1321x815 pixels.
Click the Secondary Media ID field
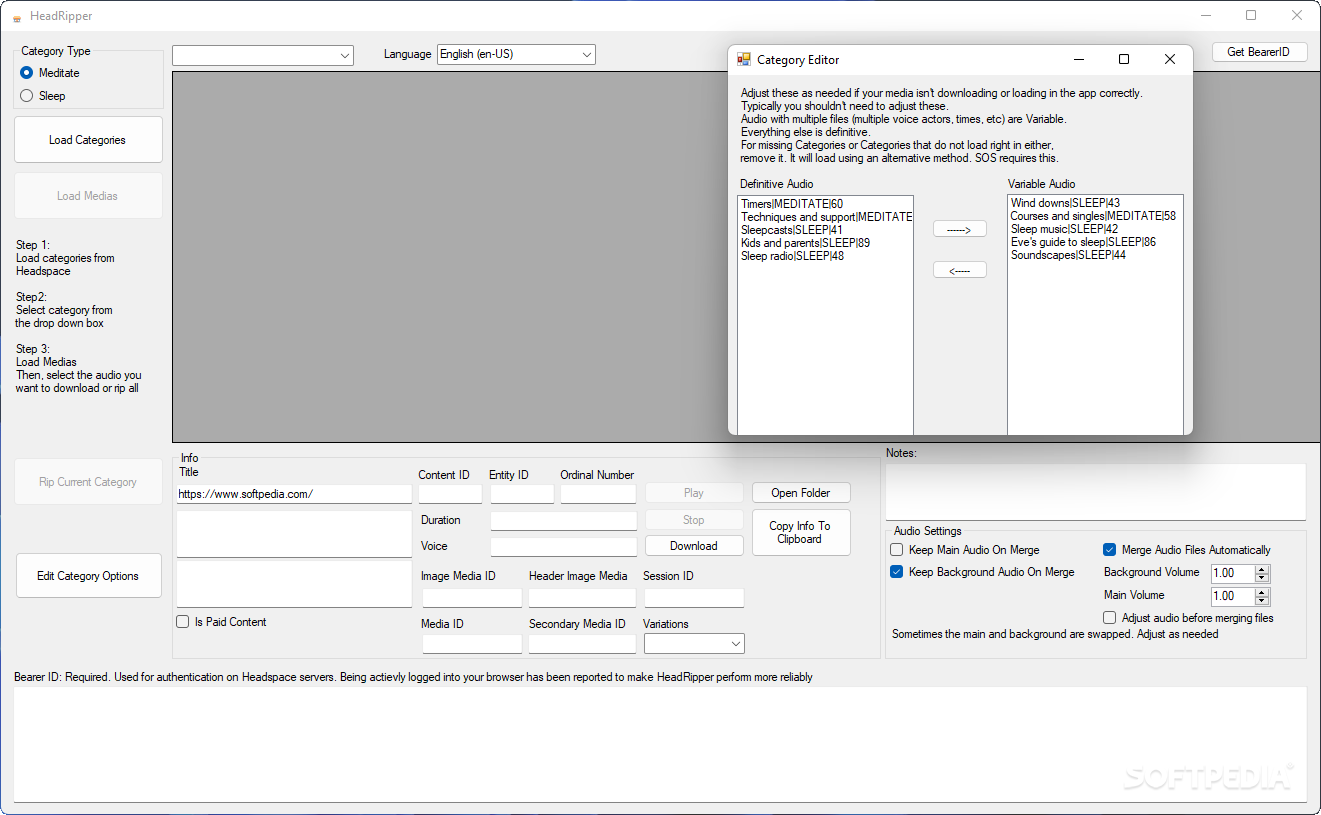[x=582, y=644]
